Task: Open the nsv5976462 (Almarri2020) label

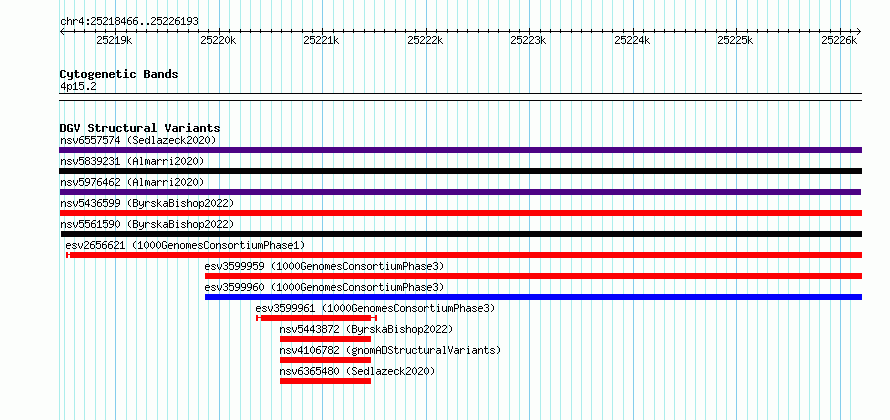Action: pyautogui.click(x=132, y=182)
